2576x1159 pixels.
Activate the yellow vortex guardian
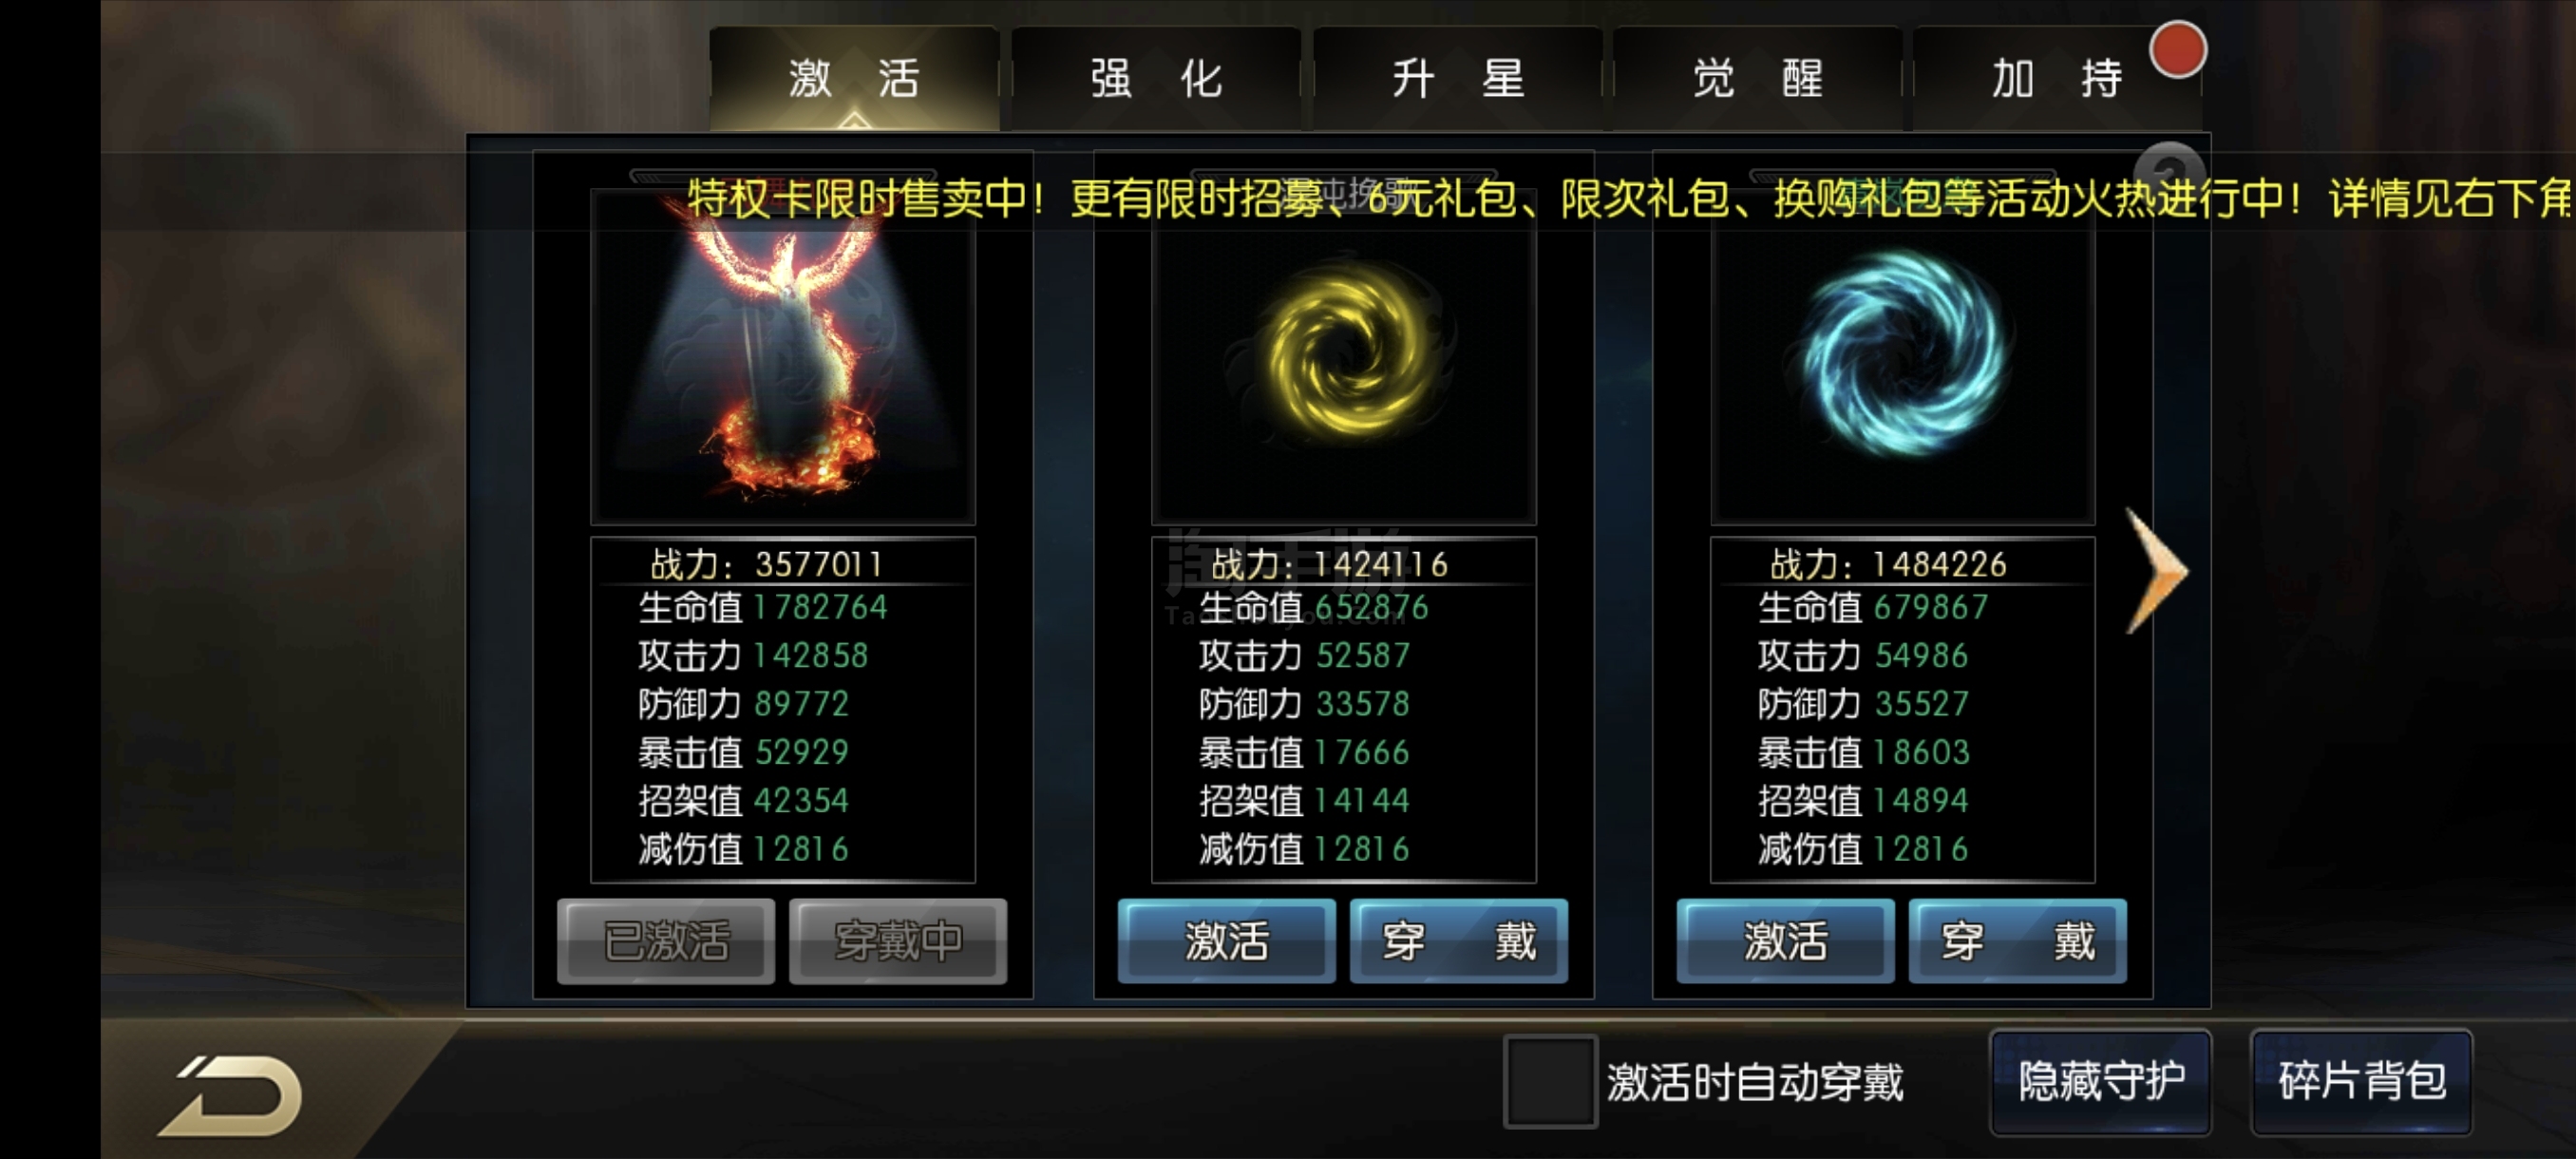[x=1226, y=941]
